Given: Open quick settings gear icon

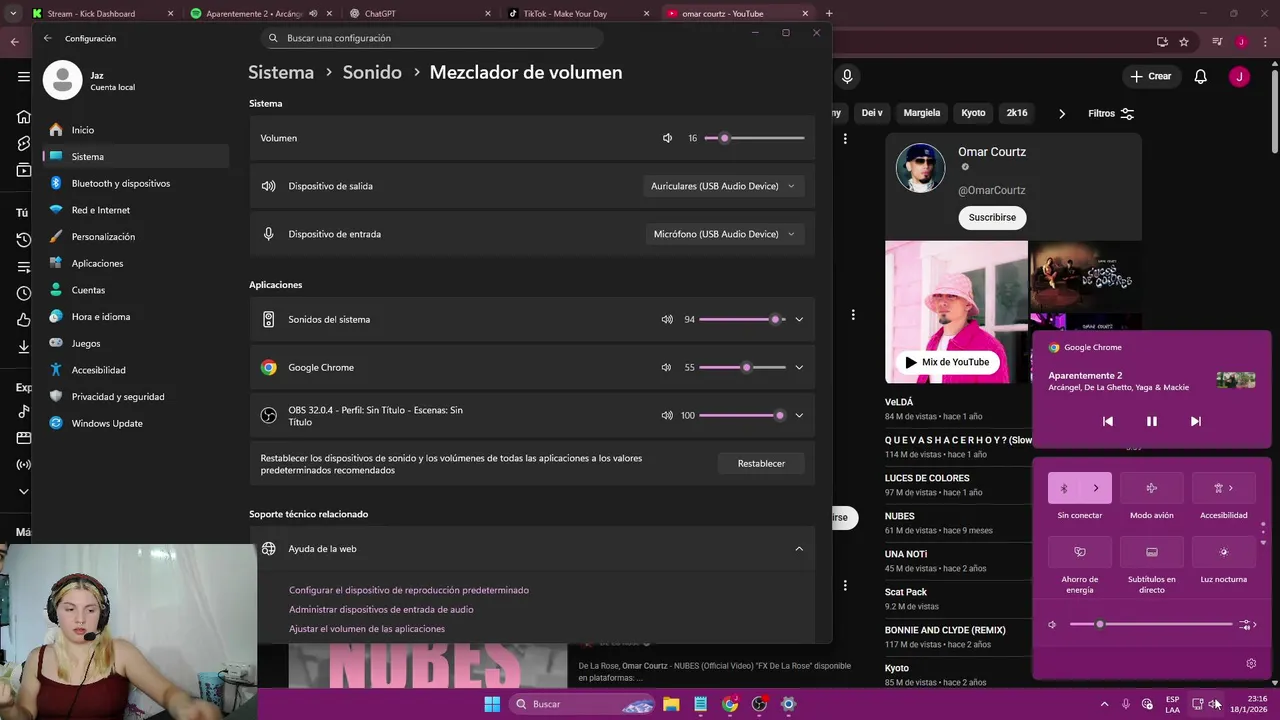Looking at the screenshot, I should [1250, 663].
